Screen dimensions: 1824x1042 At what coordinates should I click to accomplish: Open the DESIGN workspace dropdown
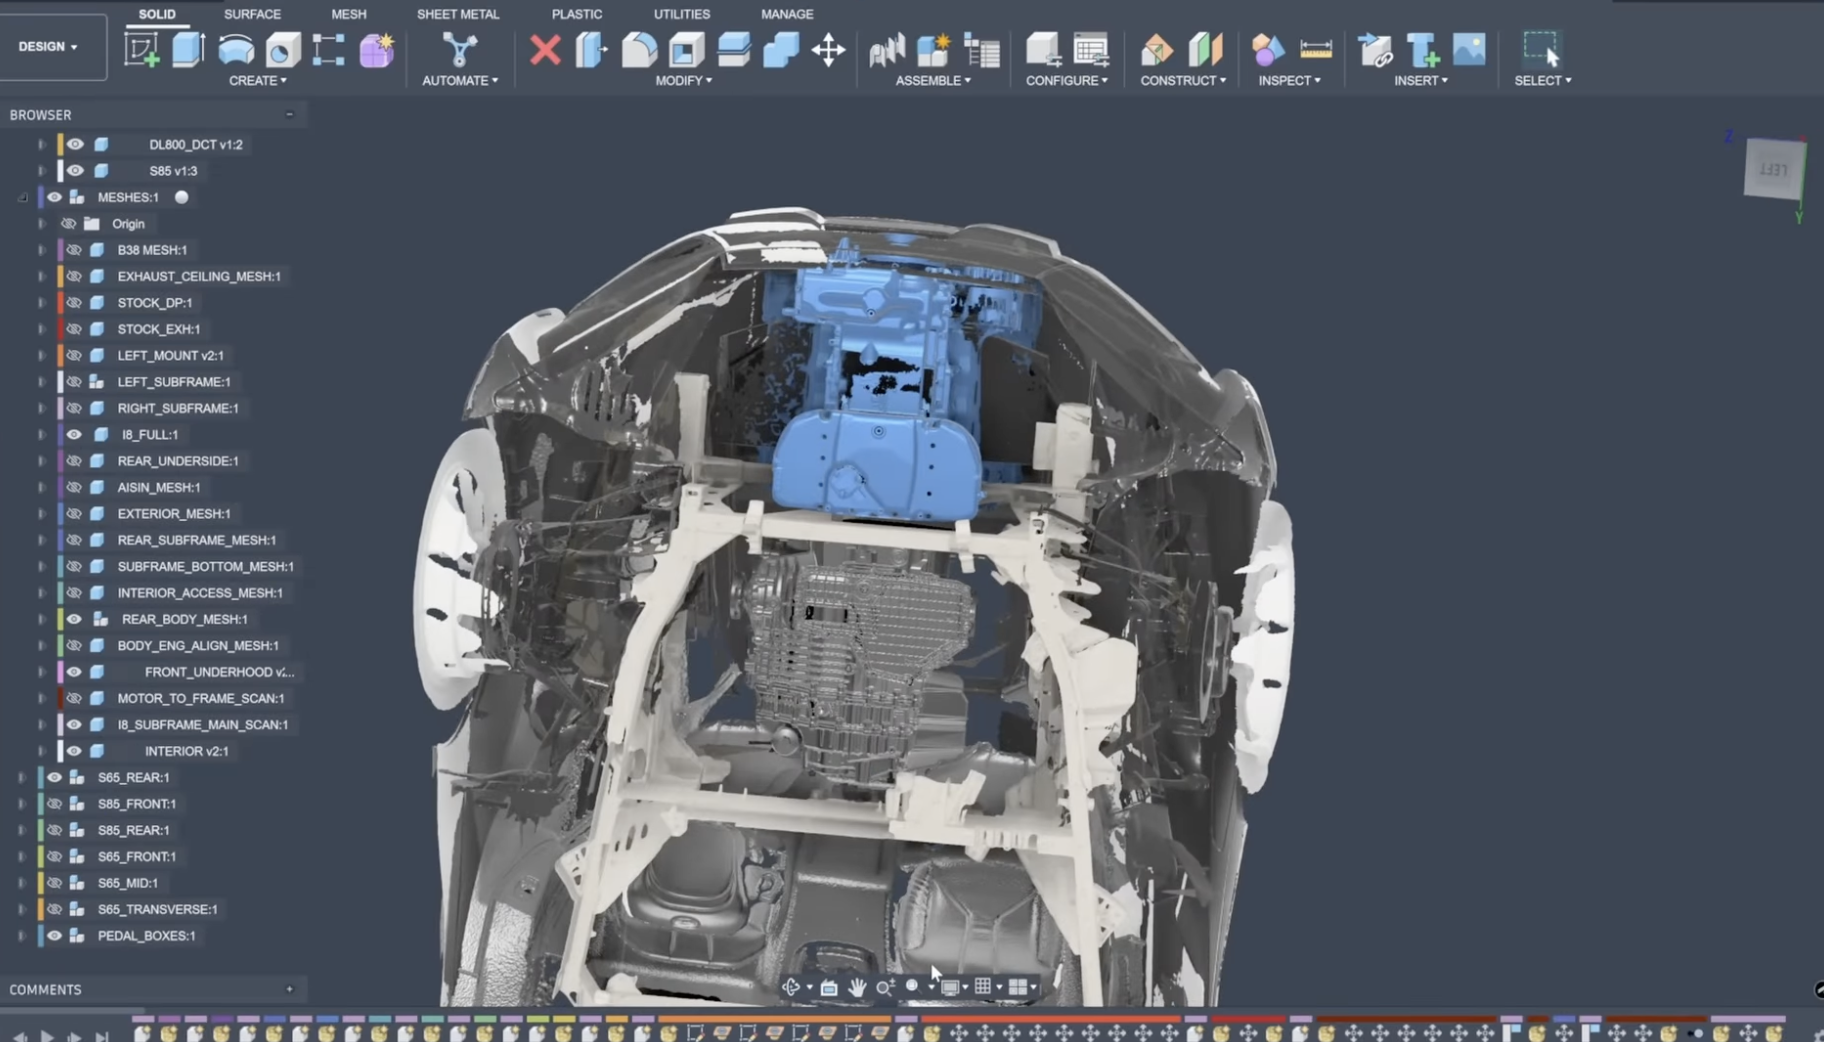48,47
